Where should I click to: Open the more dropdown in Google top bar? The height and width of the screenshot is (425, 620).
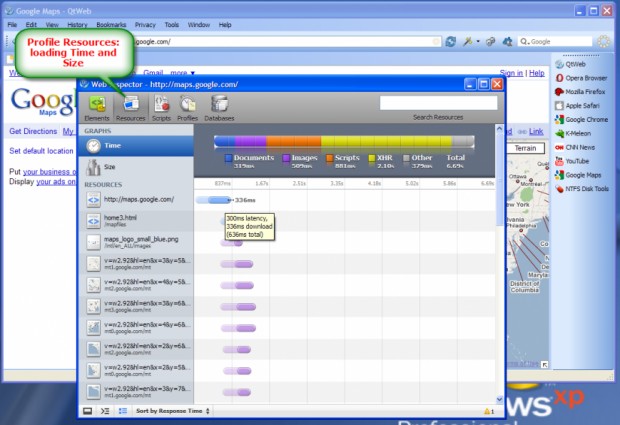[x=183, y=73]
